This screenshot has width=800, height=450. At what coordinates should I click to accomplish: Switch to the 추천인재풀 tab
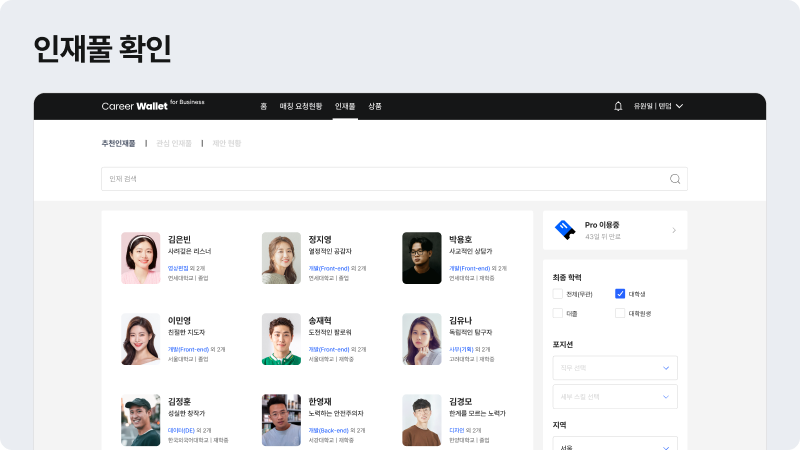coord(118,143)
